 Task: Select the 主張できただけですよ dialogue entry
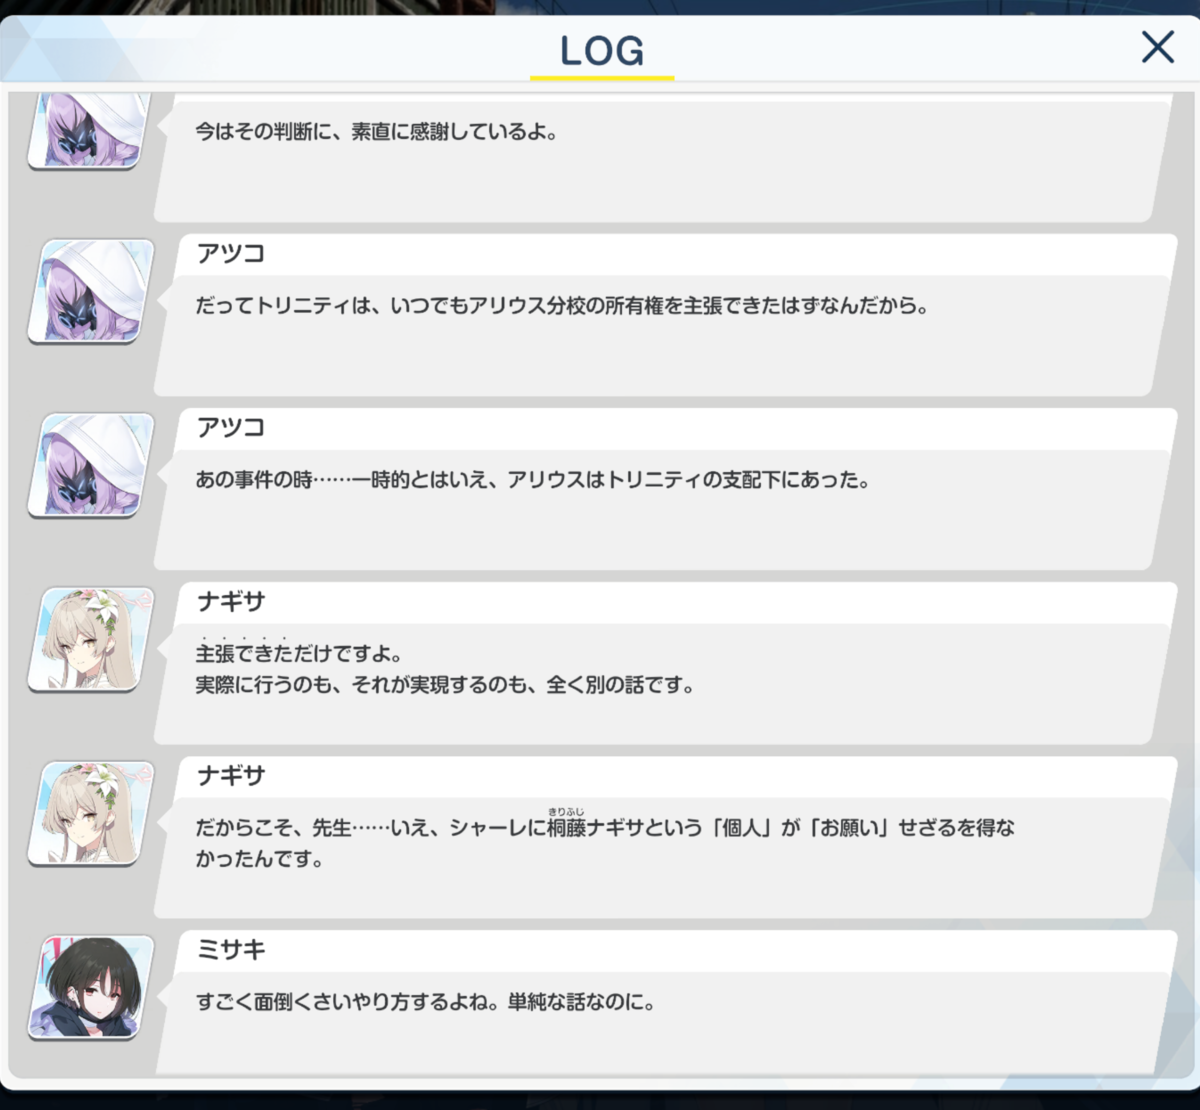[x=665, y=664]
